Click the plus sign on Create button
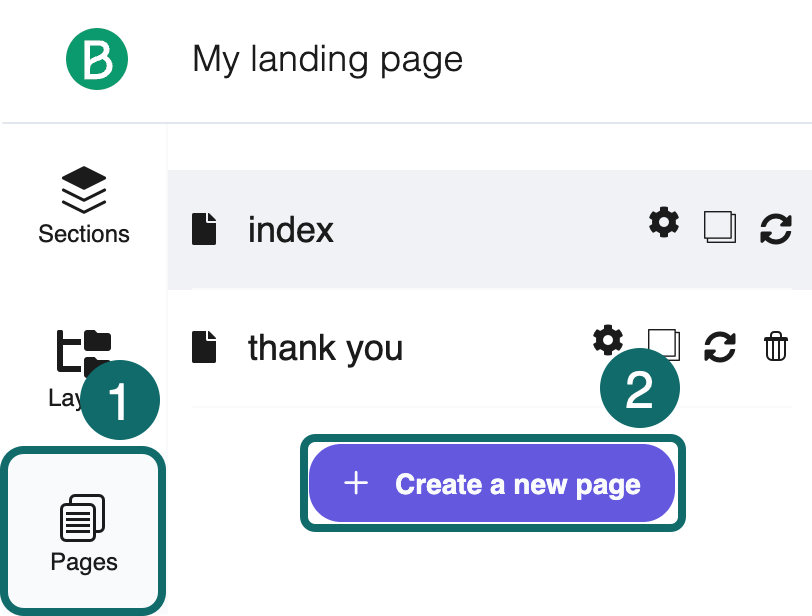This screenshot has width=812, height=616. point(355,483)
